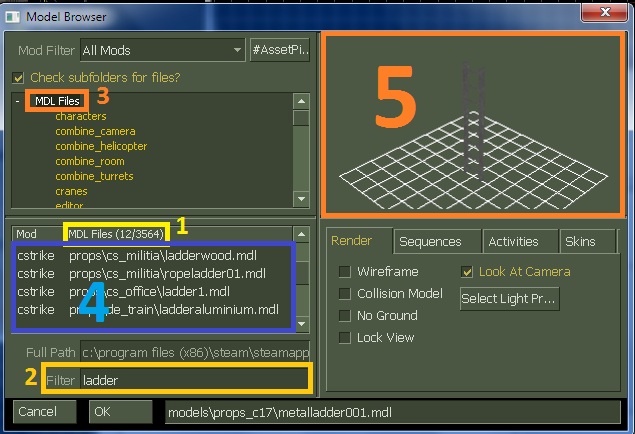Viewport: 635px width, 434px height.
Task: Switch to the Sequences tab
Action: (430, 241)
